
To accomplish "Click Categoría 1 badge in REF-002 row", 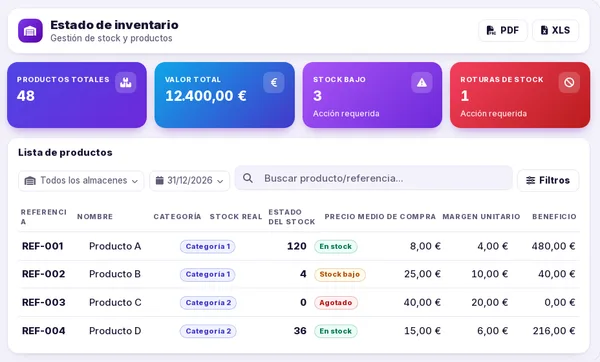I will 208,274.
